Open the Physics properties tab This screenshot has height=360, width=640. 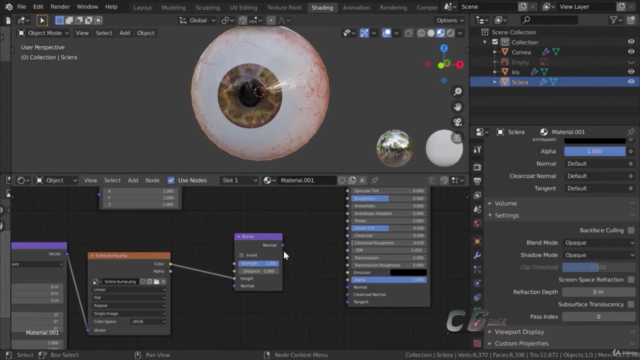pos(477,283)
